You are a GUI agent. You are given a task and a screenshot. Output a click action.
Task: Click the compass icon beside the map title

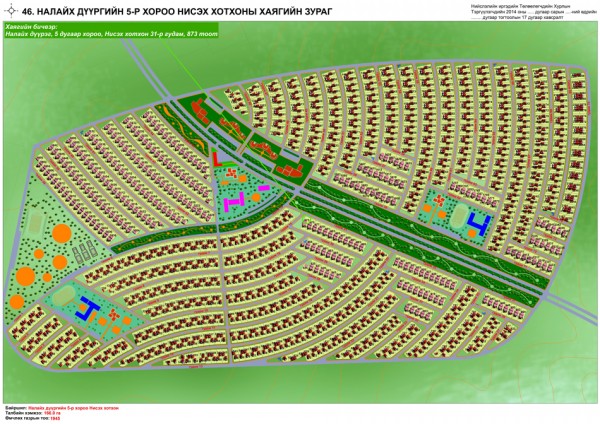(x=12, y=12)
